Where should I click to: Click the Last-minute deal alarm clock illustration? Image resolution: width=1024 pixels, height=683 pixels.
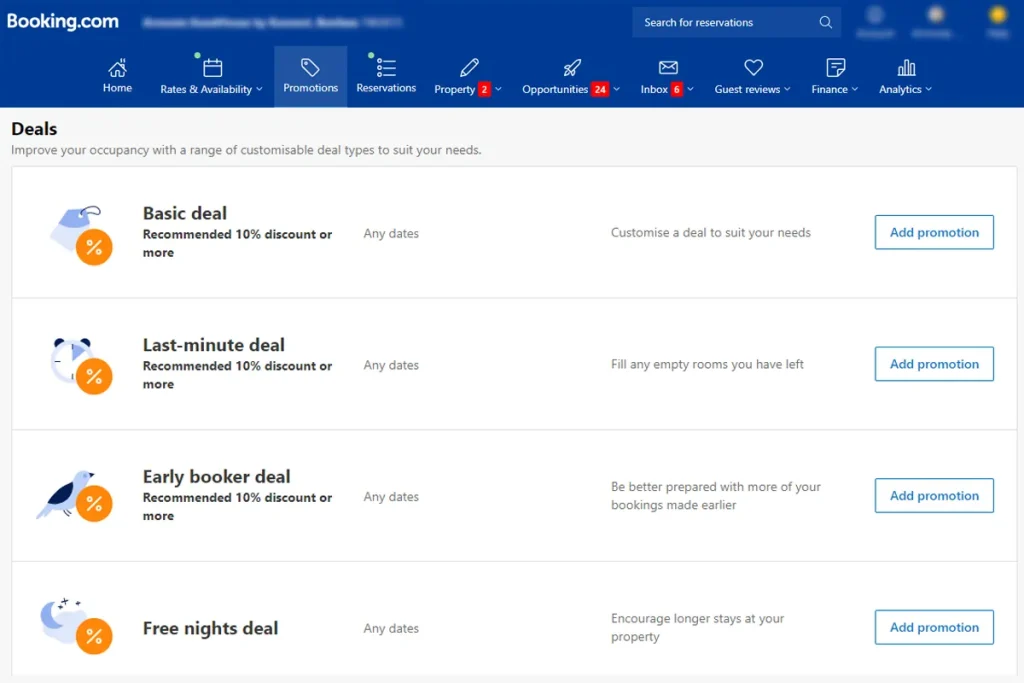tap(82, 366)
